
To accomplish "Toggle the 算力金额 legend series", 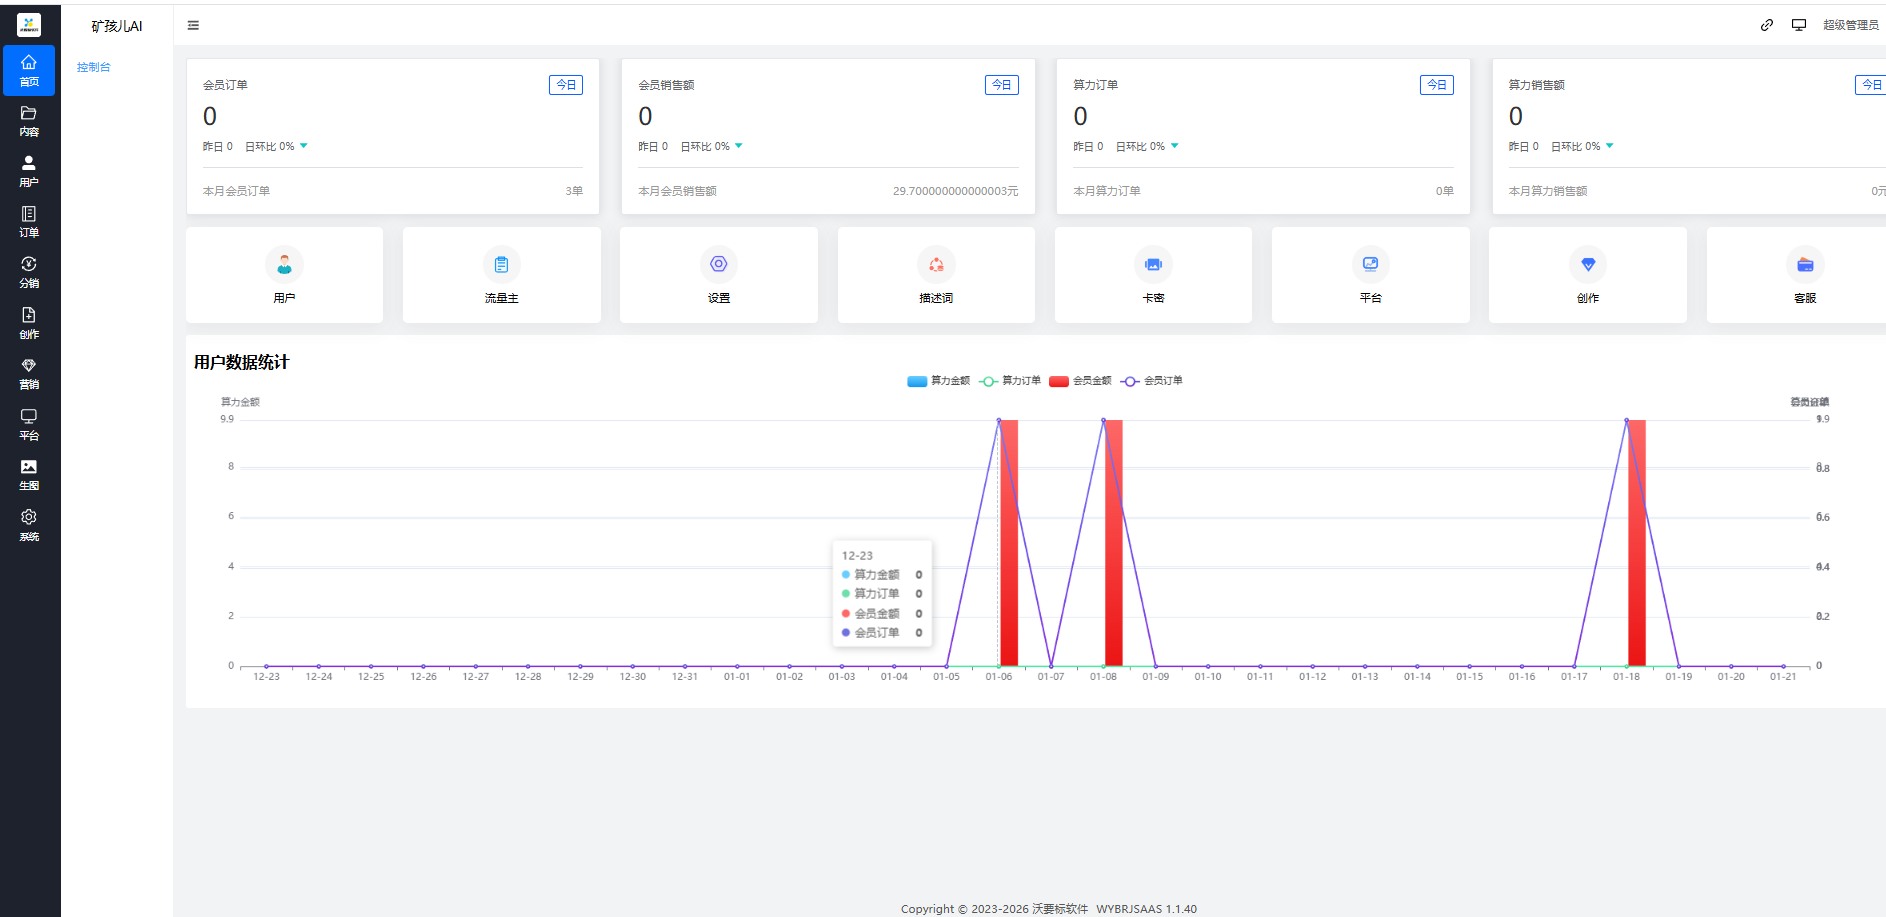I will point(938,381).
